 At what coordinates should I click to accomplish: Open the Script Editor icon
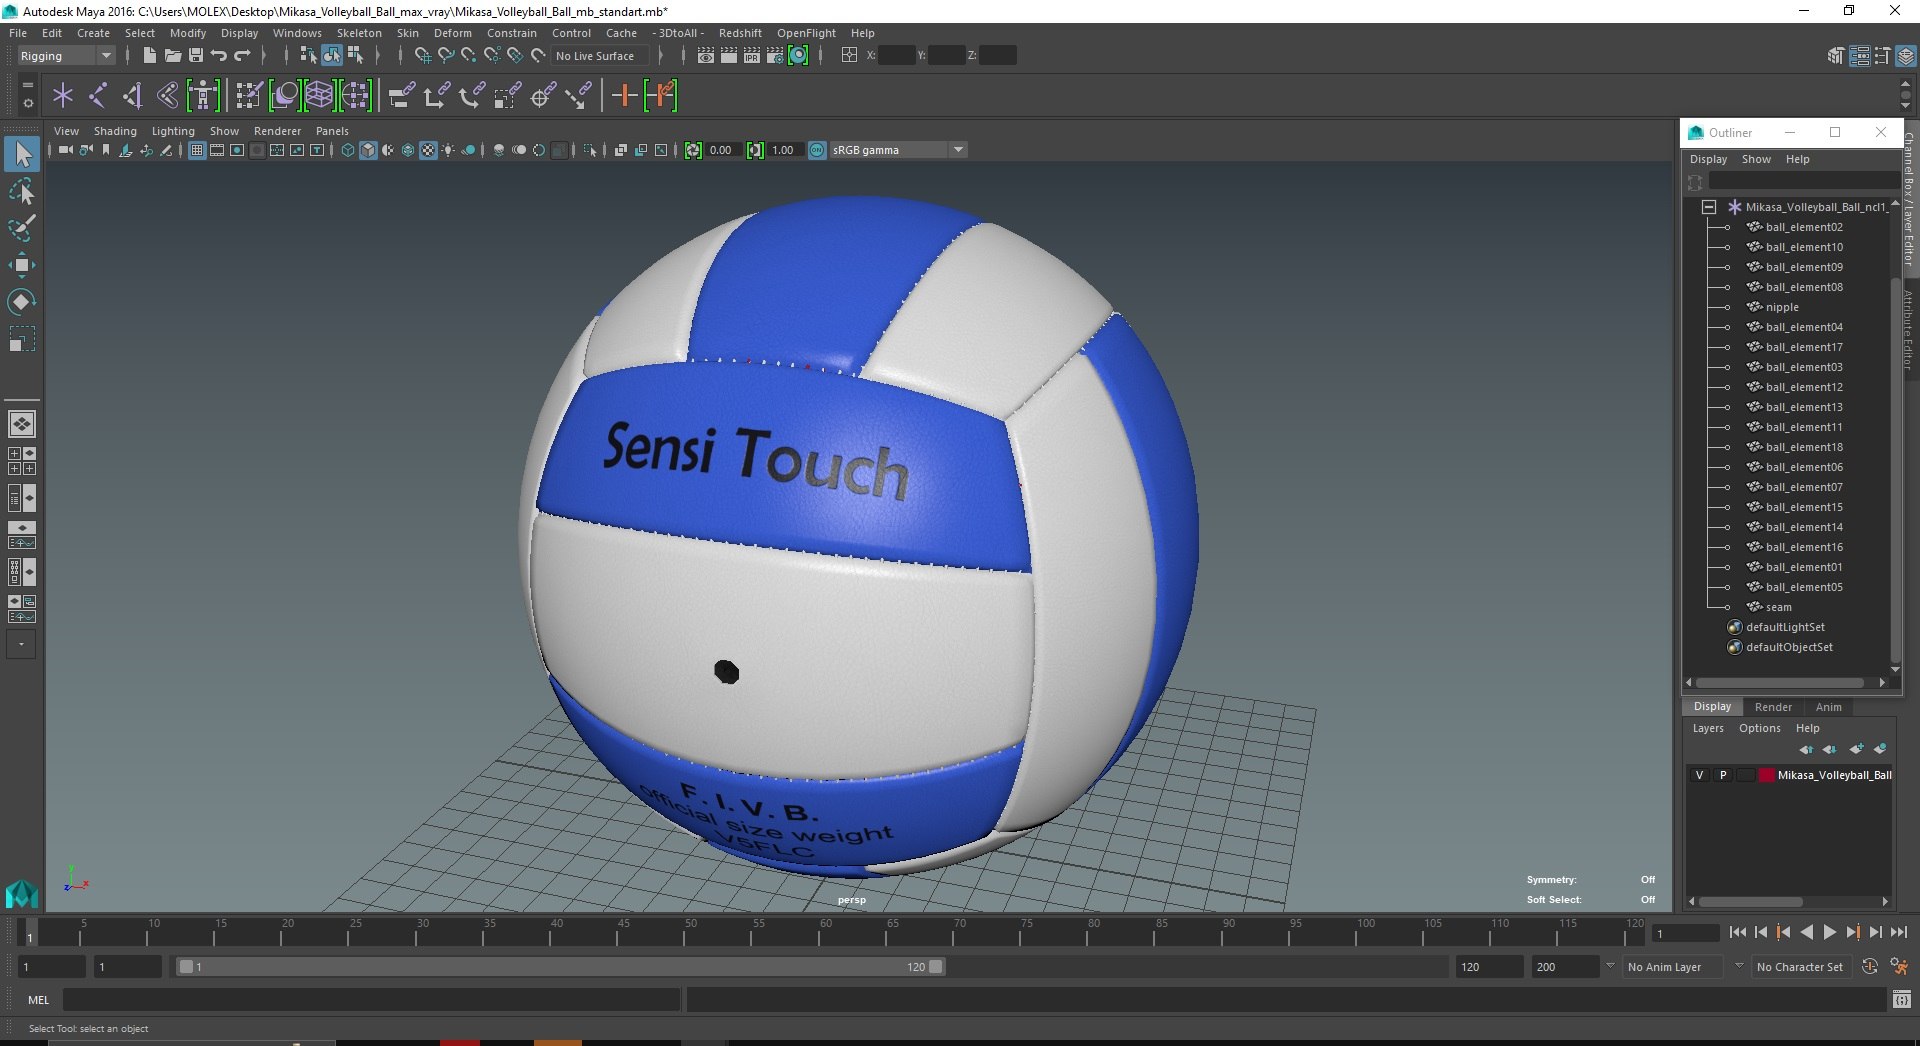click(1902, 999)
